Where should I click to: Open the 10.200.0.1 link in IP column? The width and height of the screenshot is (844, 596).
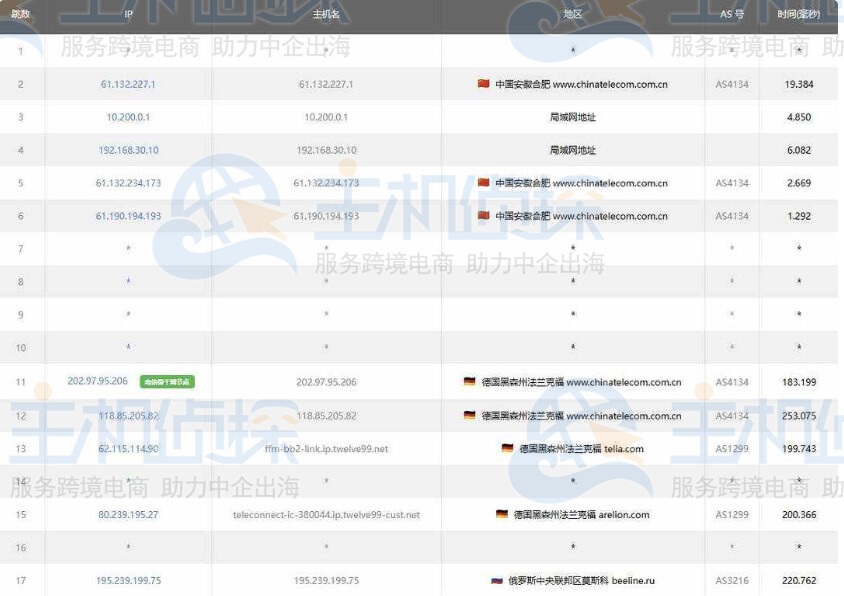click(128, 118)
